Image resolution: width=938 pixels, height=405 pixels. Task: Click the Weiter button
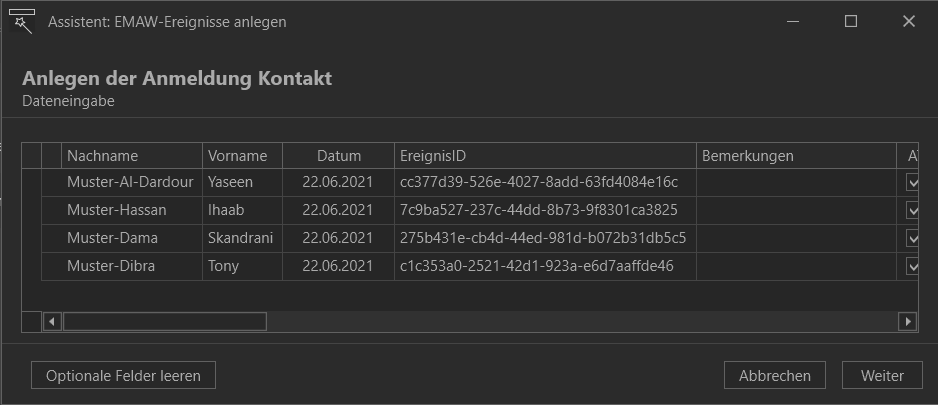(x=882, y=376)
